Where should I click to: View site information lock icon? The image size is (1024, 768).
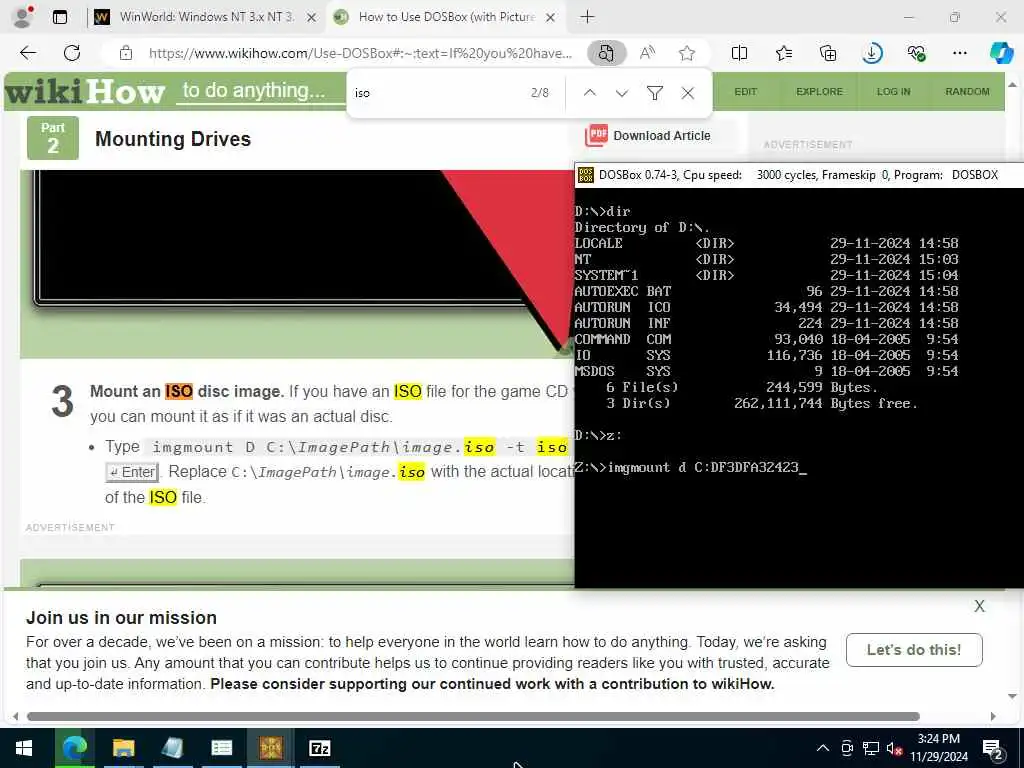(x=126, y=53)
